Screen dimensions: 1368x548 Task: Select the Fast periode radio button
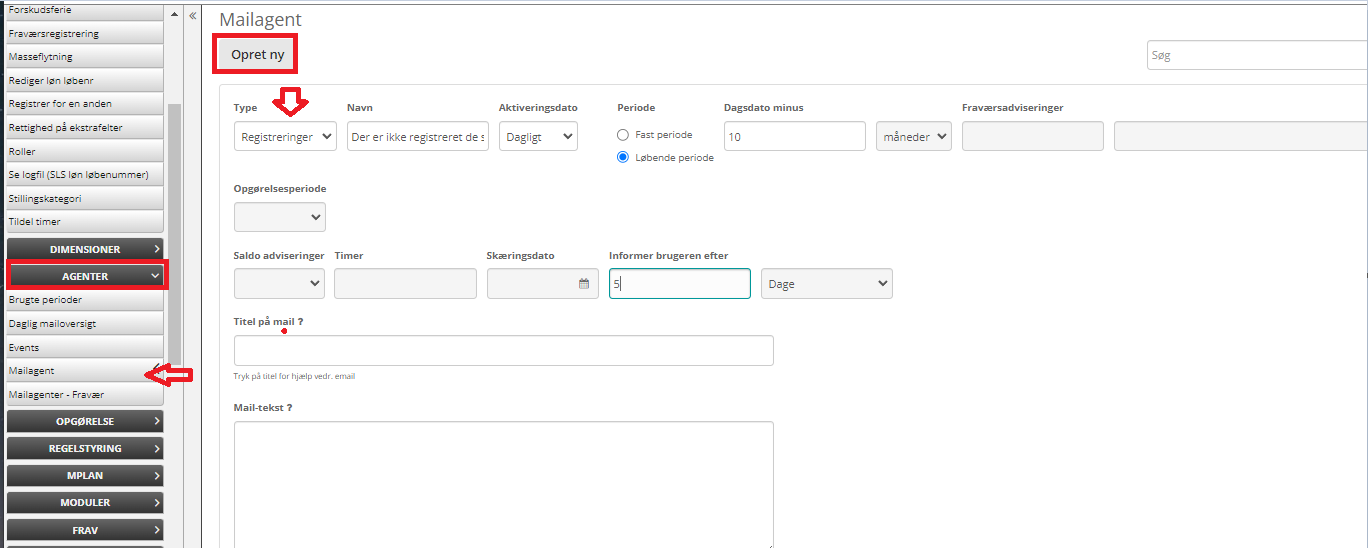coord(623,135)
